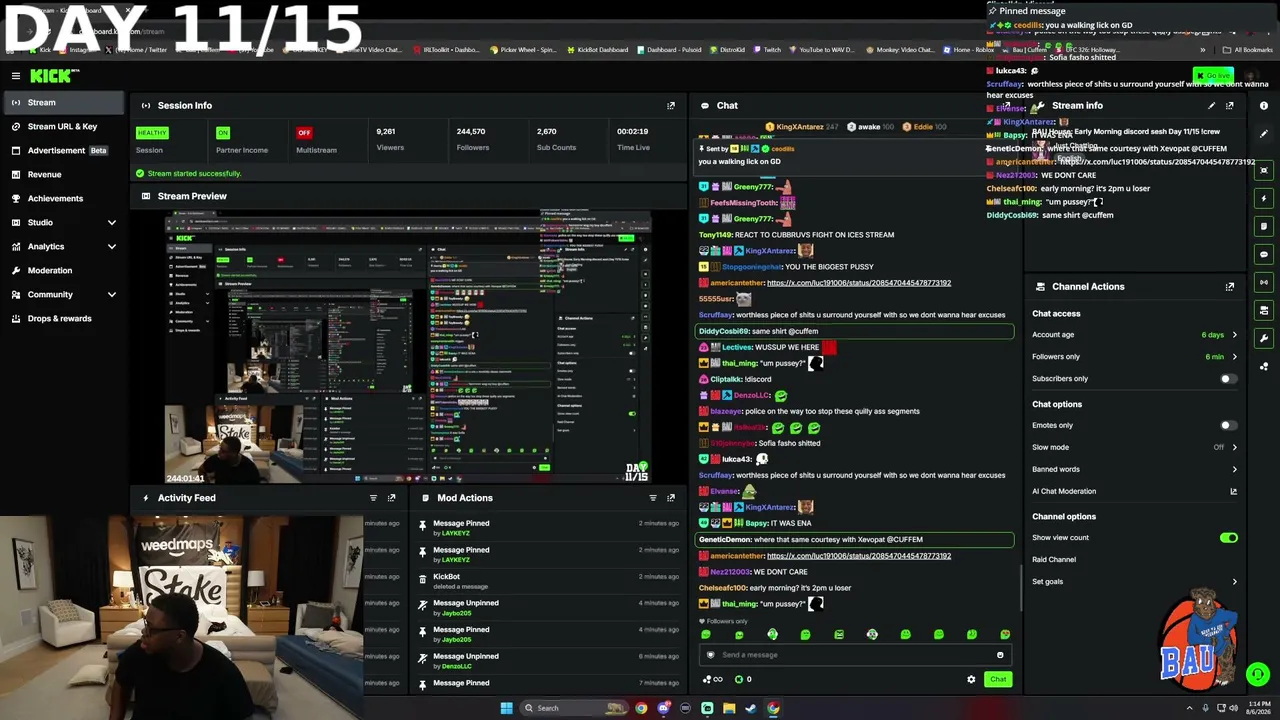This screenshot has width=1280, height=720.
Task: Pop out the Stream info panel
Action: [1230, 105]
